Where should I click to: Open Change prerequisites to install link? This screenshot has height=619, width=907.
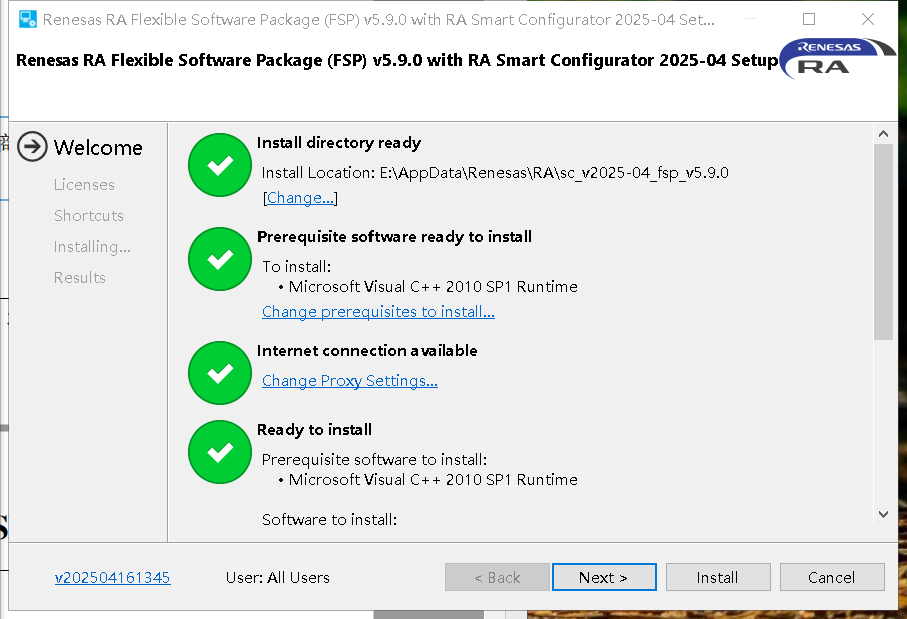(378, 312)
